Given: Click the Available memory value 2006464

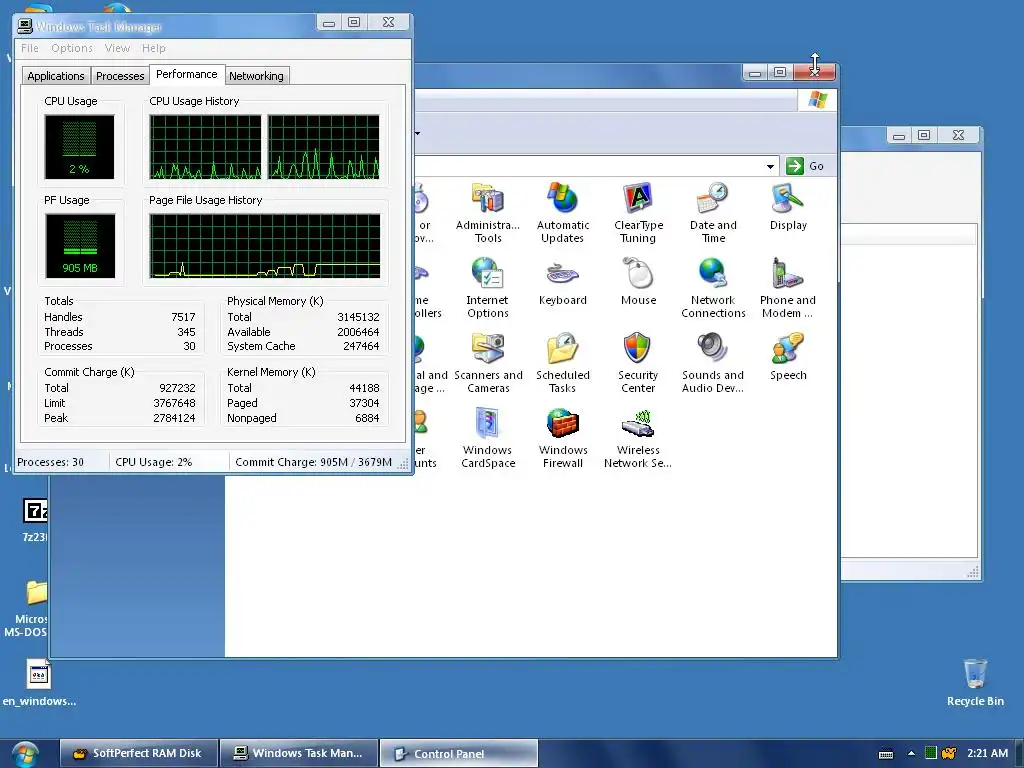Looking at the screenshot, I should click(x=358, y=332).
